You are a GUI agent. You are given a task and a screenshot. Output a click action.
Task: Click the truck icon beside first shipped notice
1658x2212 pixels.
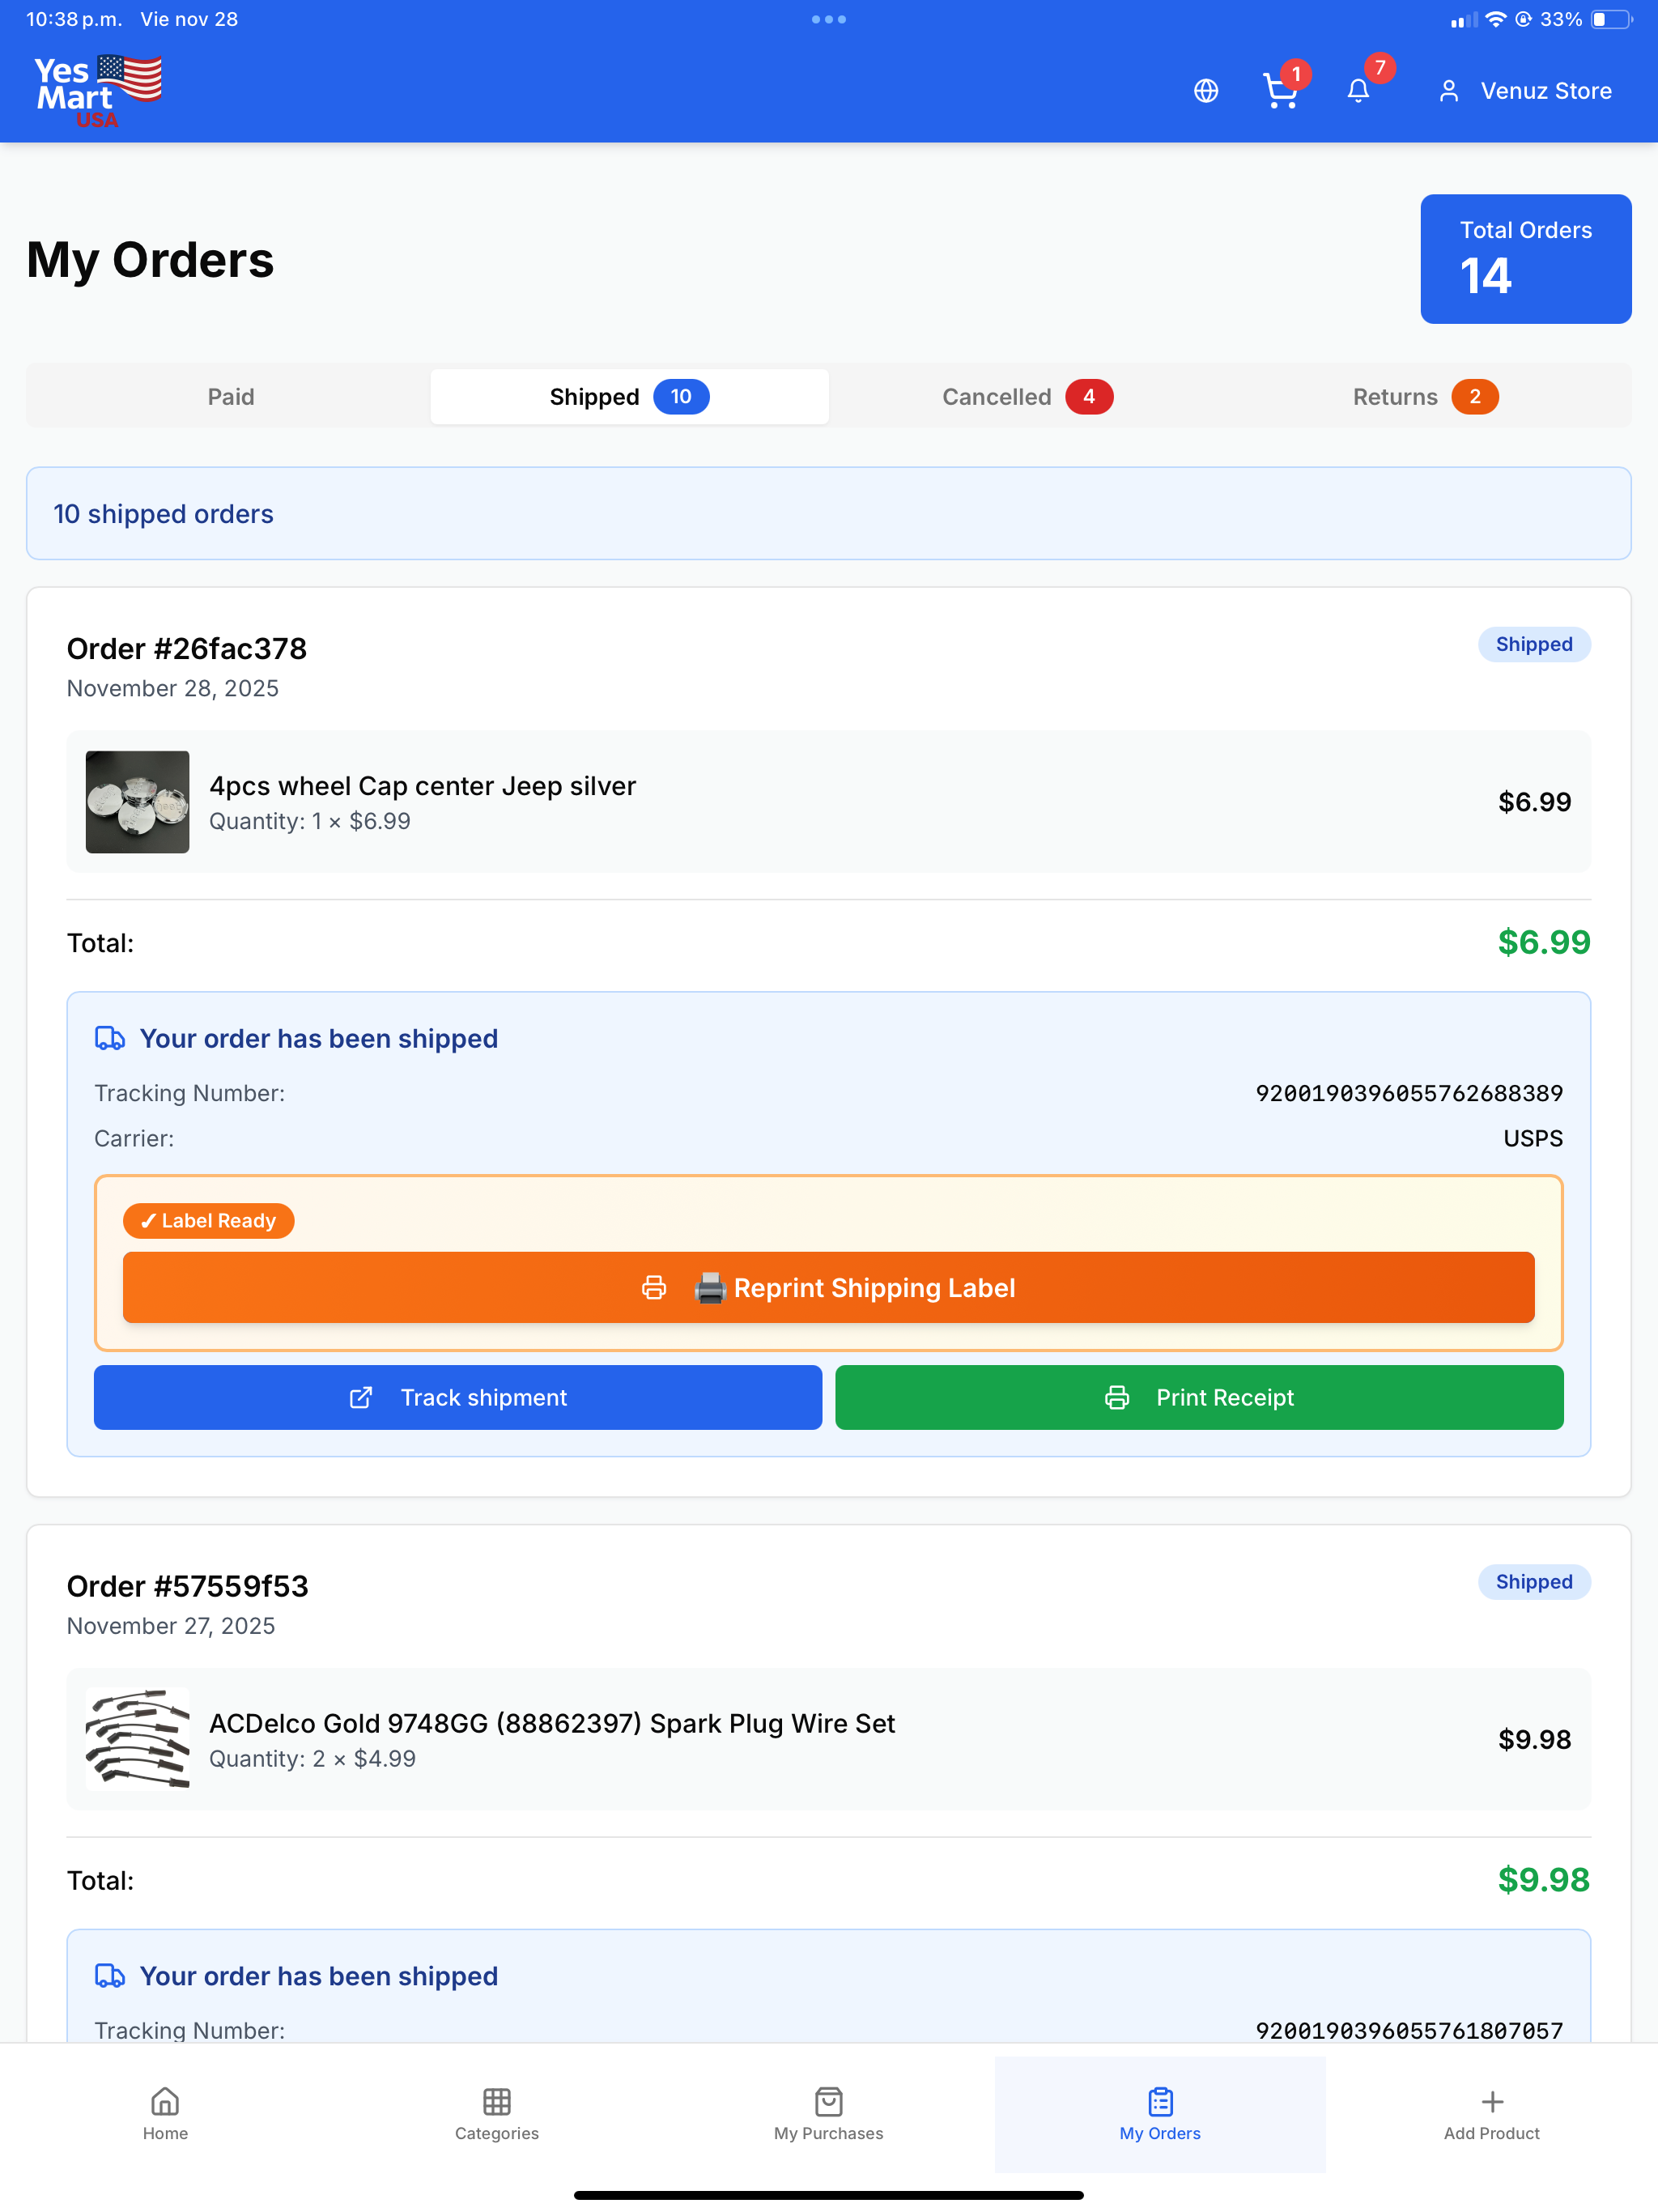[110, 1039]
